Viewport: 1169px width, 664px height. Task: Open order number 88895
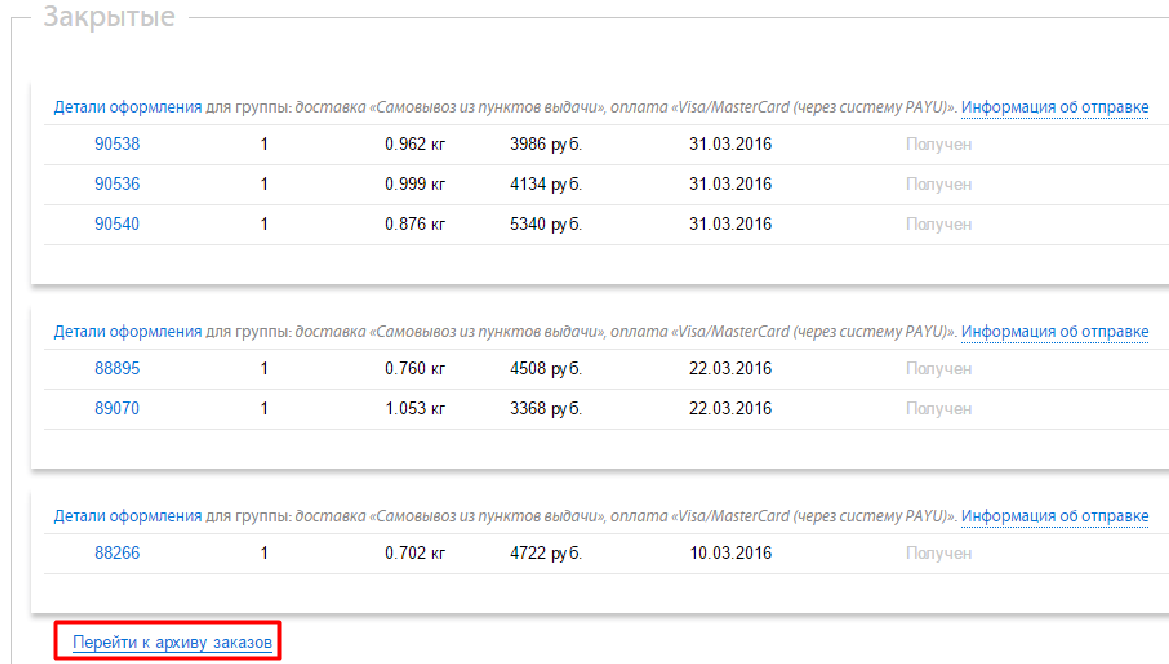pos(117,368)
